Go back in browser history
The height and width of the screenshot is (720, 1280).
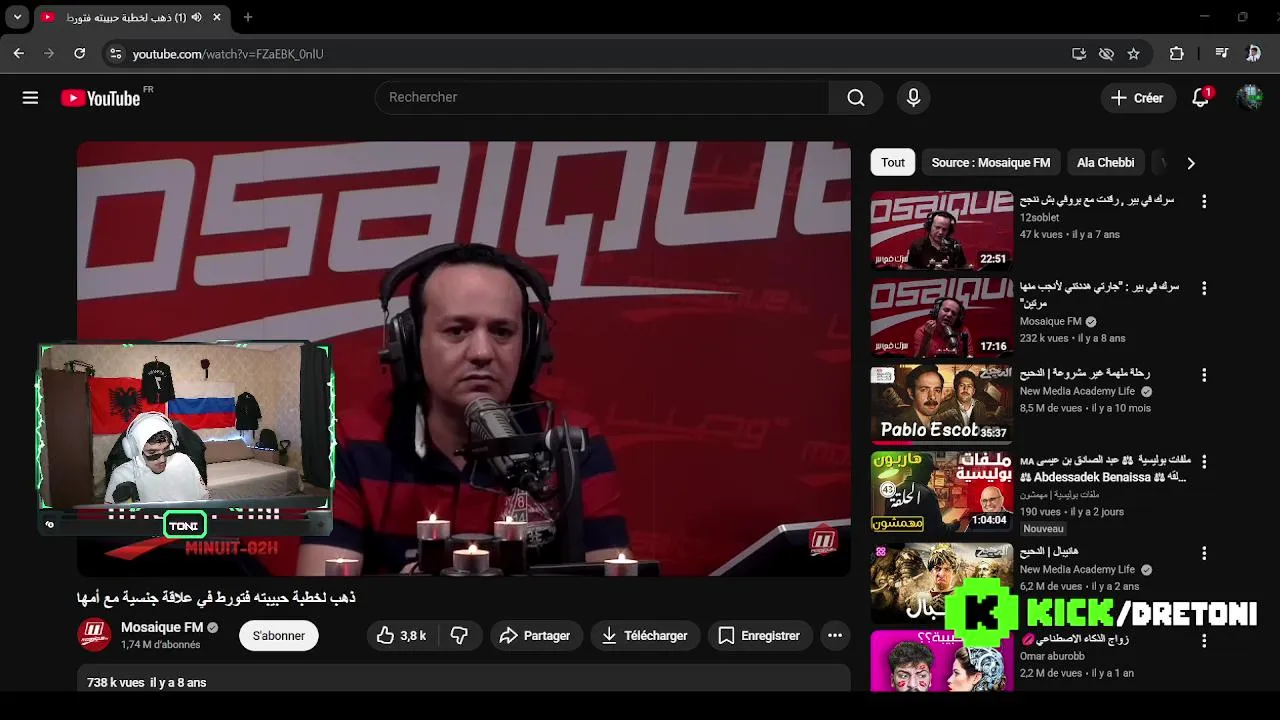pyautogui.click(x=19, y=54)
